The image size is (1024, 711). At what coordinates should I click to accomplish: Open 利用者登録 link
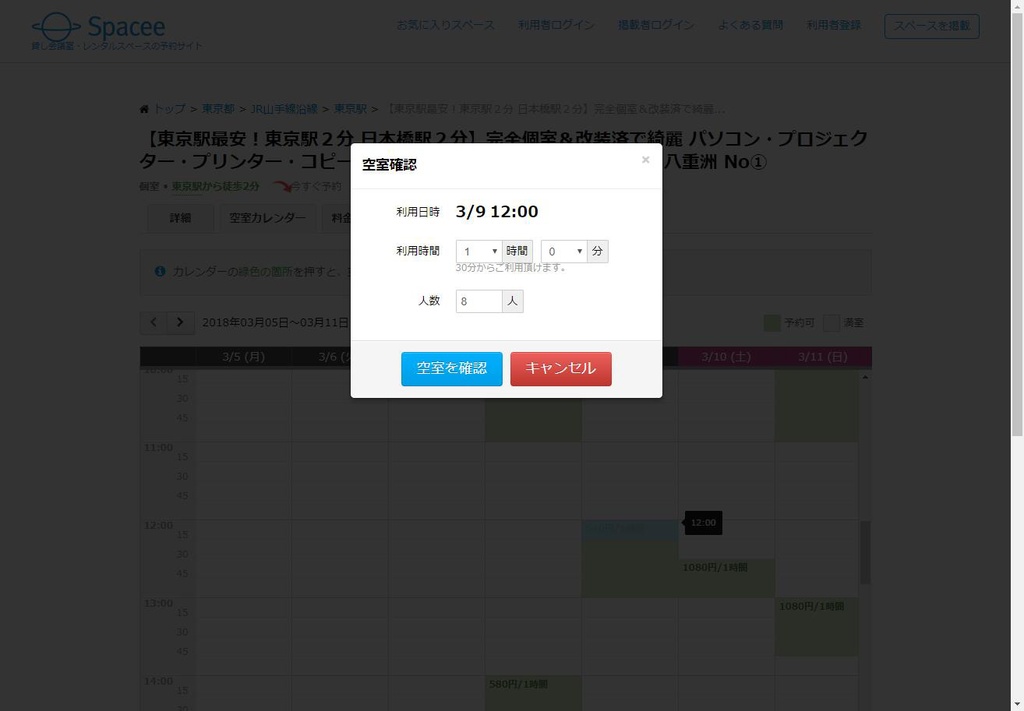pos(833,25)
